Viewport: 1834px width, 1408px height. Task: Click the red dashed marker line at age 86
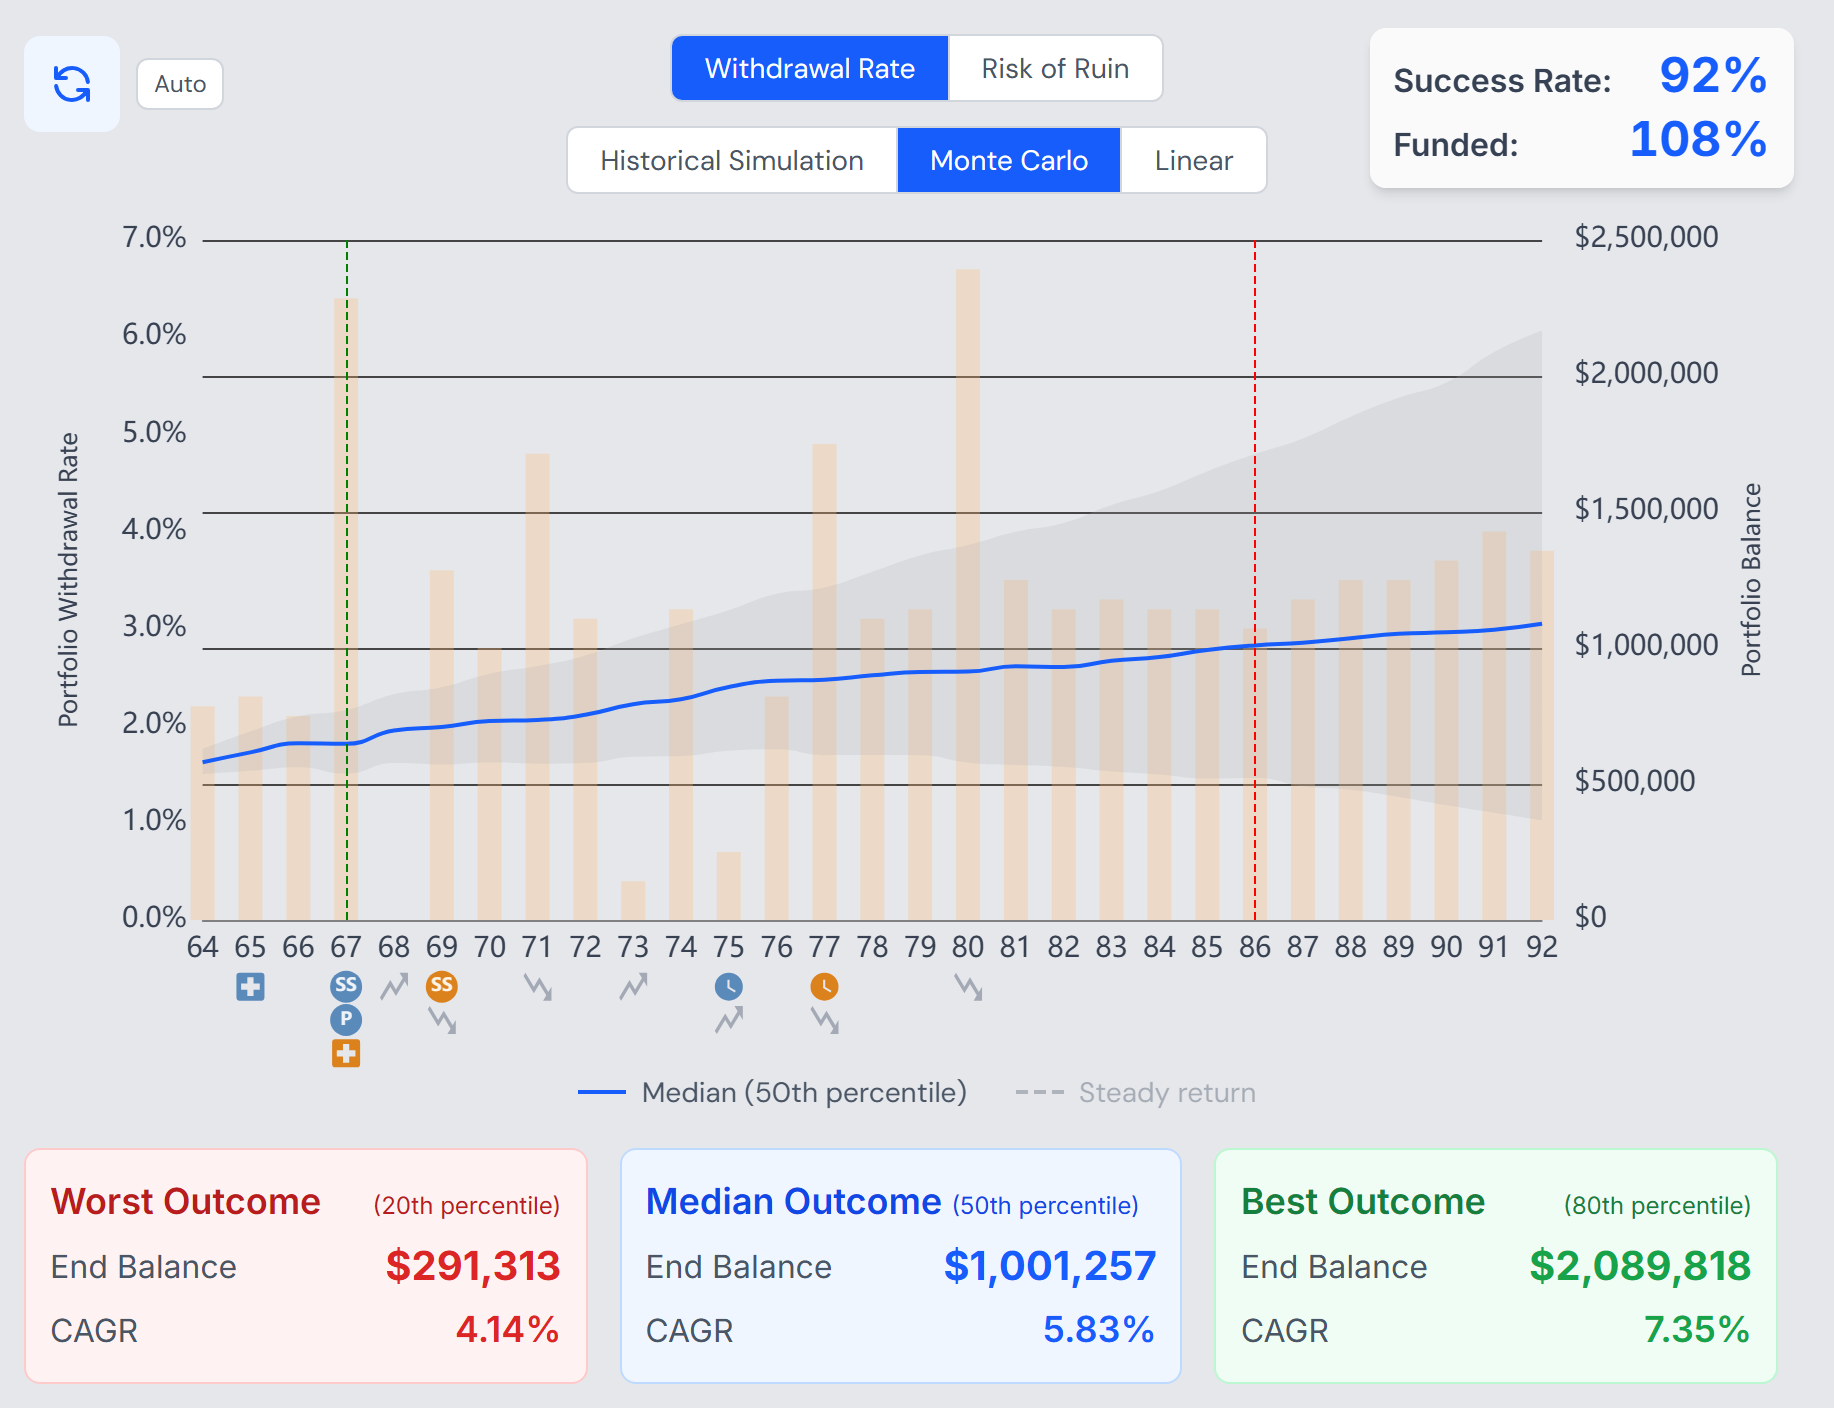[x=1255, y=580]
